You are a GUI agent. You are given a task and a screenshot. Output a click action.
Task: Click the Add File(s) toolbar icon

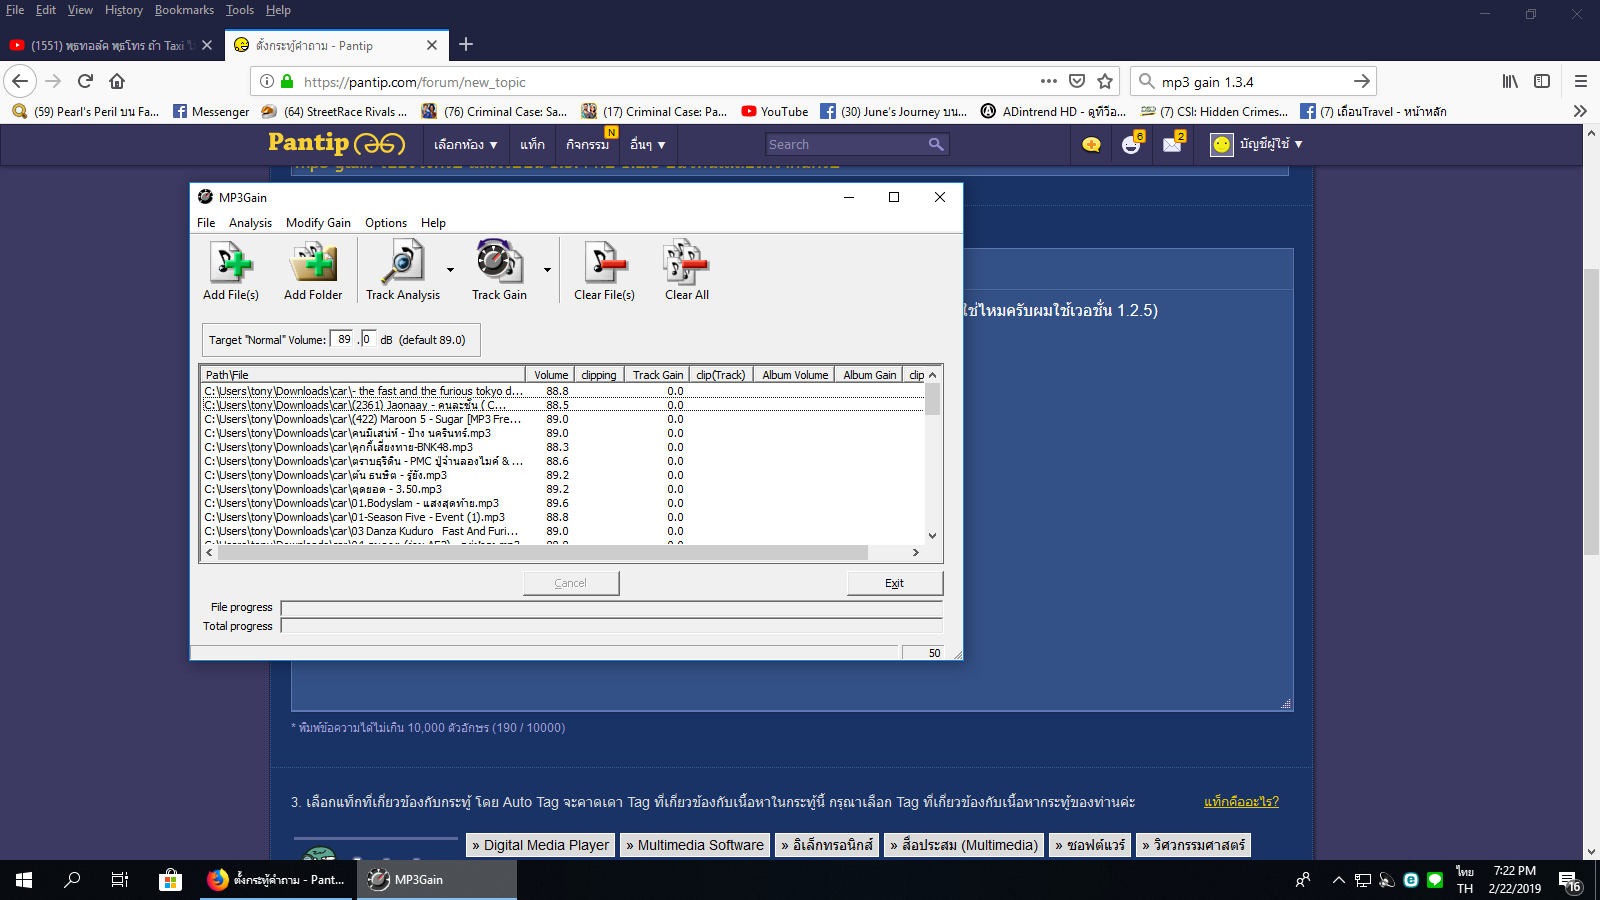(231, 271)
